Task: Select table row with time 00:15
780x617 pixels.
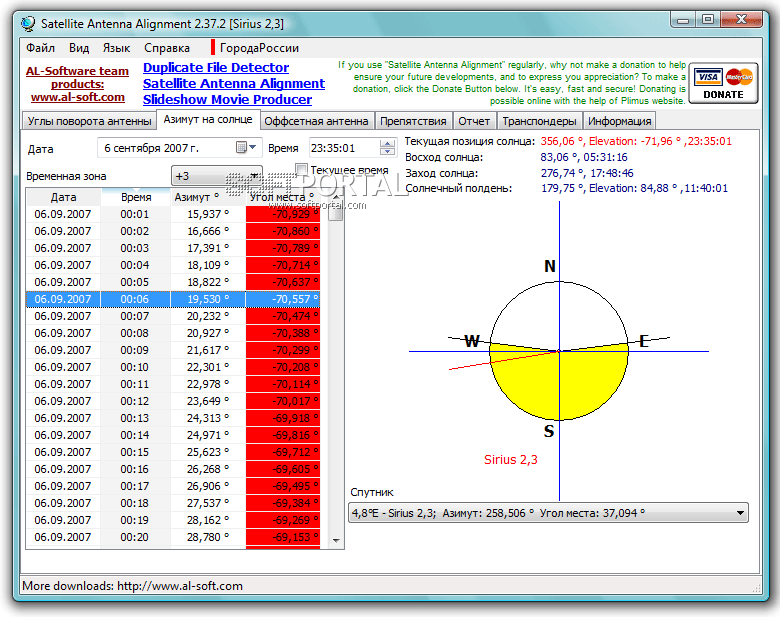Action: point(135,452)
